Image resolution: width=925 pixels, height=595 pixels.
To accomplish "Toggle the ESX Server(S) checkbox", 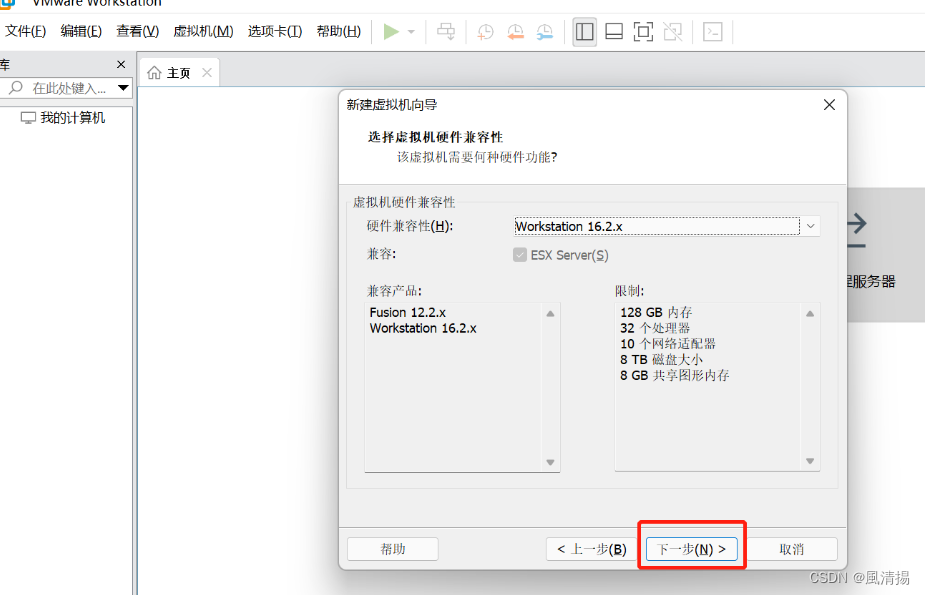I will click(x=520, y=255).
